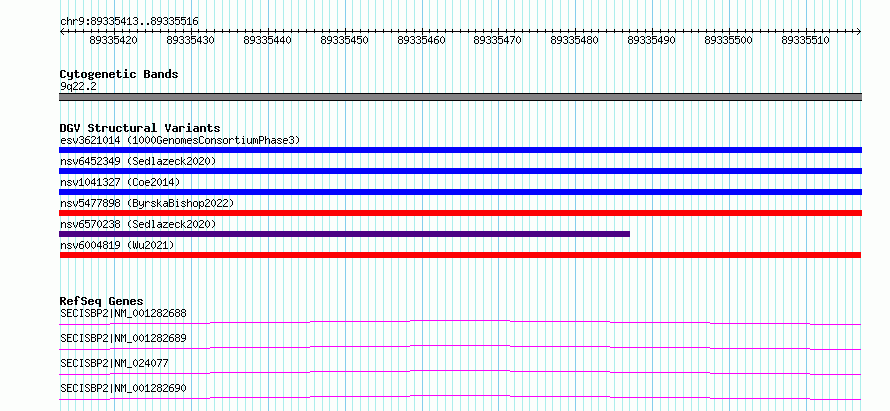The width and height of the screenshot is (890, 411).
Task: Open variant nsv6452349 label
Action: click(138, 161)
